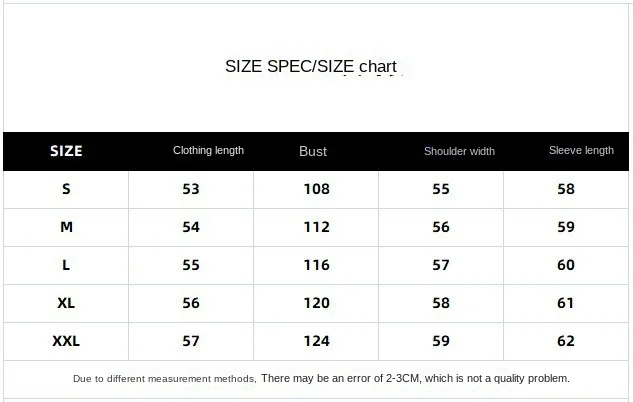This screenshot has width=633, height=402.
Task: Click the SIZE SPEC/SIZE chart title
Action: 311,67
